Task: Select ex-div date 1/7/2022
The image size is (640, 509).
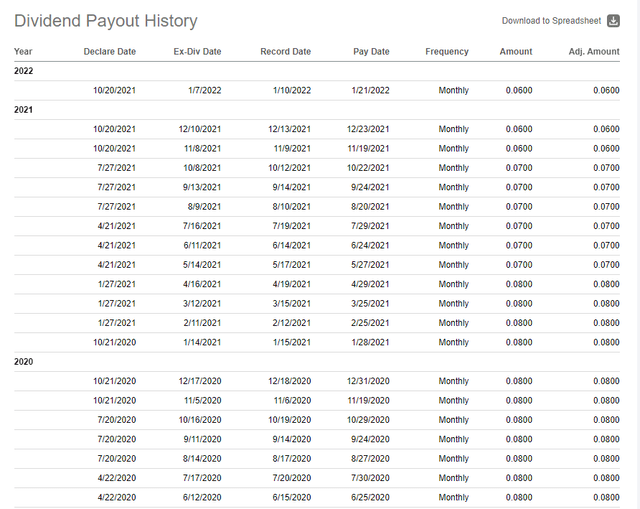Action: point(204,90)
